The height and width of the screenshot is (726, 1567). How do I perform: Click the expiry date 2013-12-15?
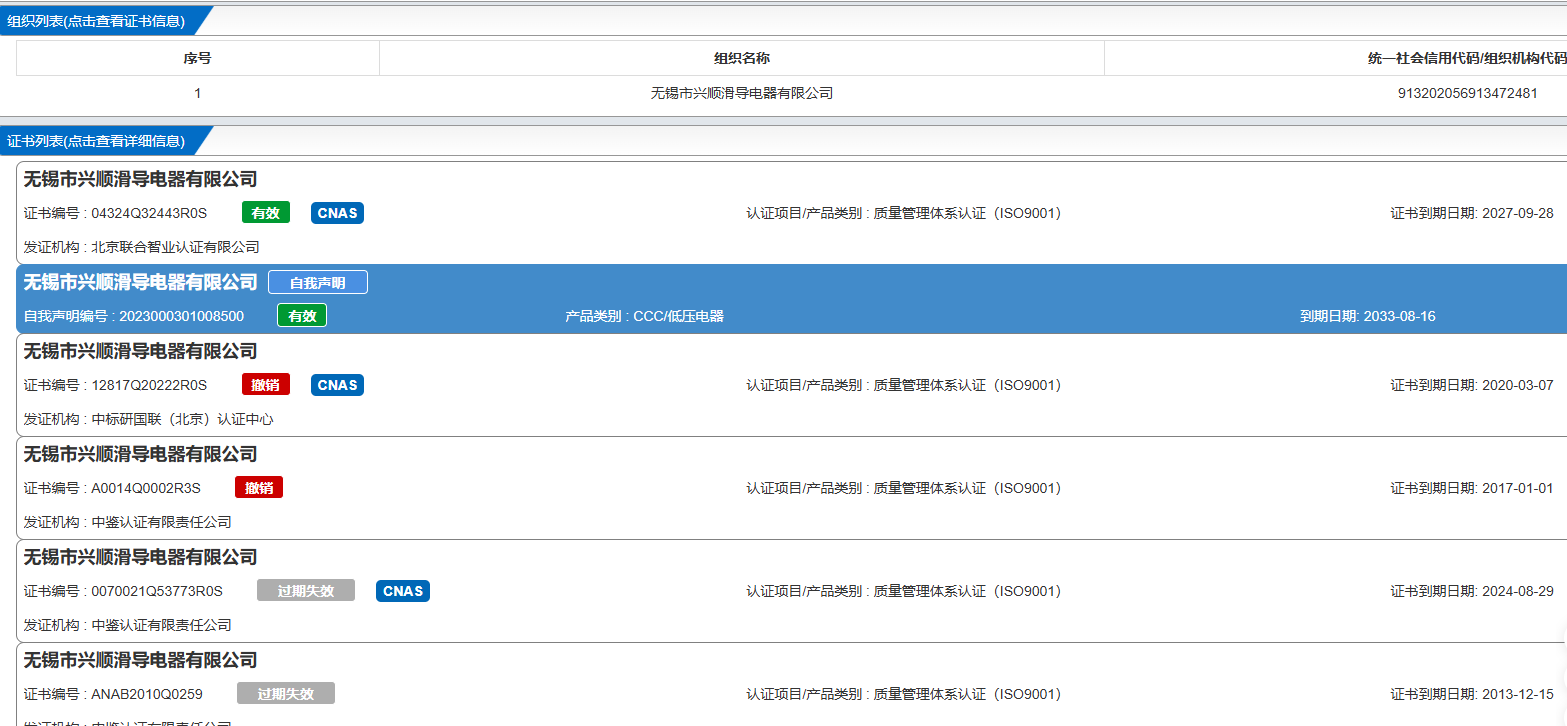coord(1517,694)
